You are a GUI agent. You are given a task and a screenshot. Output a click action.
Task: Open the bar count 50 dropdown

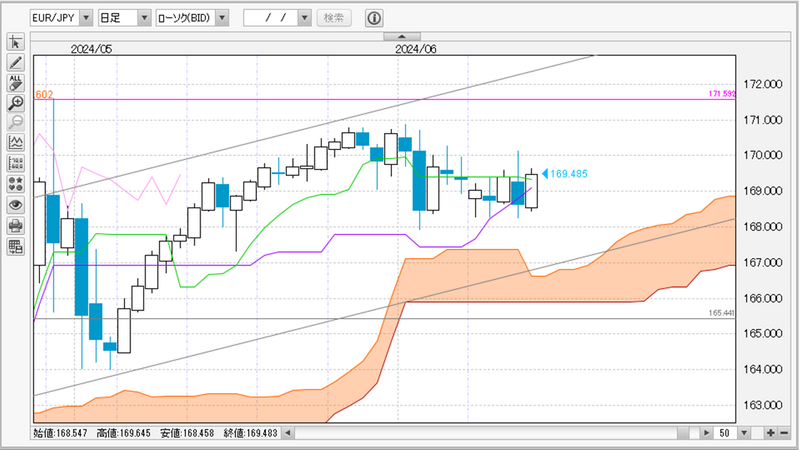[x=744, y=433]
